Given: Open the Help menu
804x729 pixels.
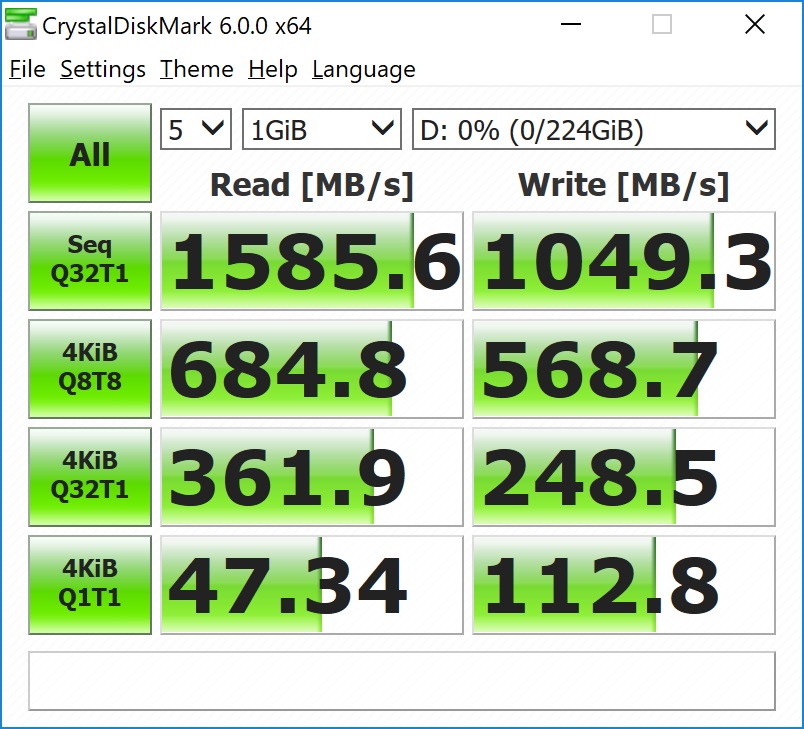Looking at the screenshot, I should 272,69.
